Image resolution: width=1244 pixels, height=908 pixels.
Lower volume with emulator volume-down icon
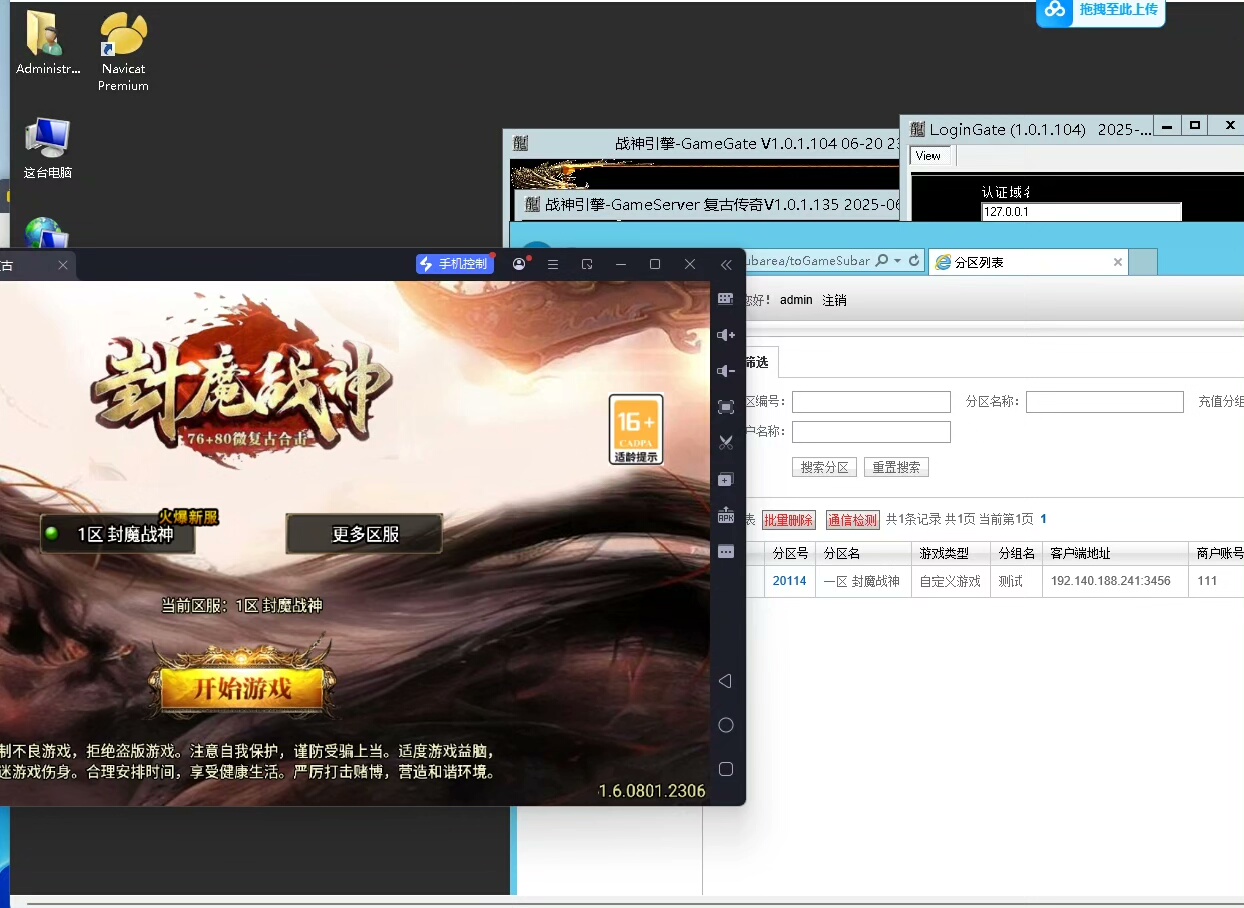[726, 371]
